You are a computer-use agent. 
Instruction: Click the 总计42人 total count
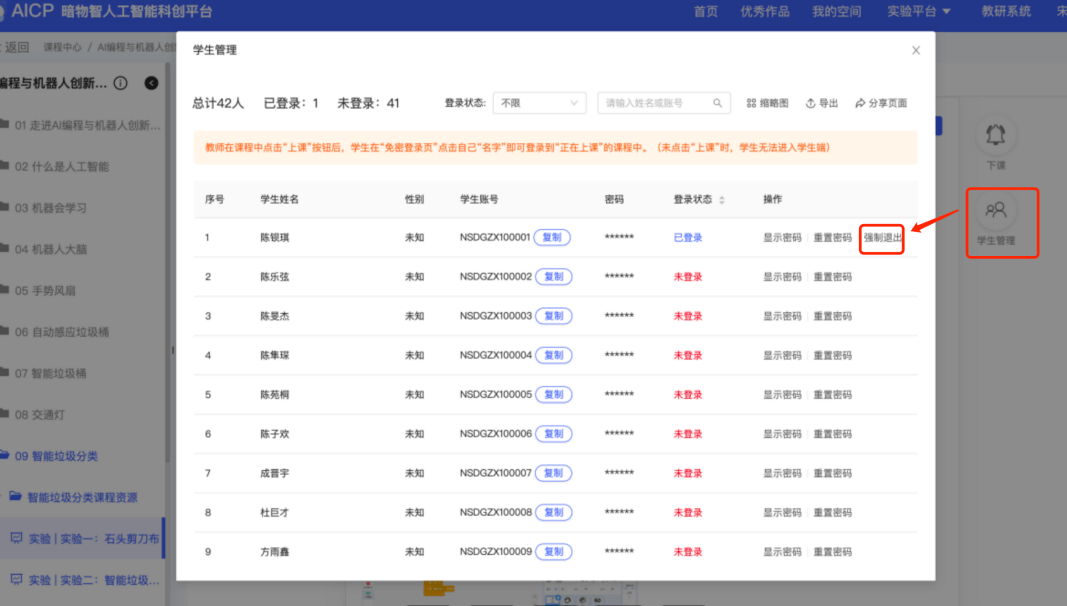tap(218, 103)
